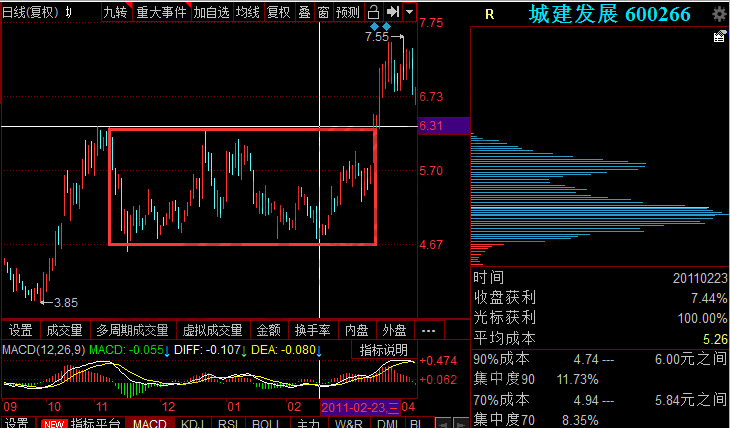Click the 指标说明 button
The image size is (730, 428).
tap(384, 349)
